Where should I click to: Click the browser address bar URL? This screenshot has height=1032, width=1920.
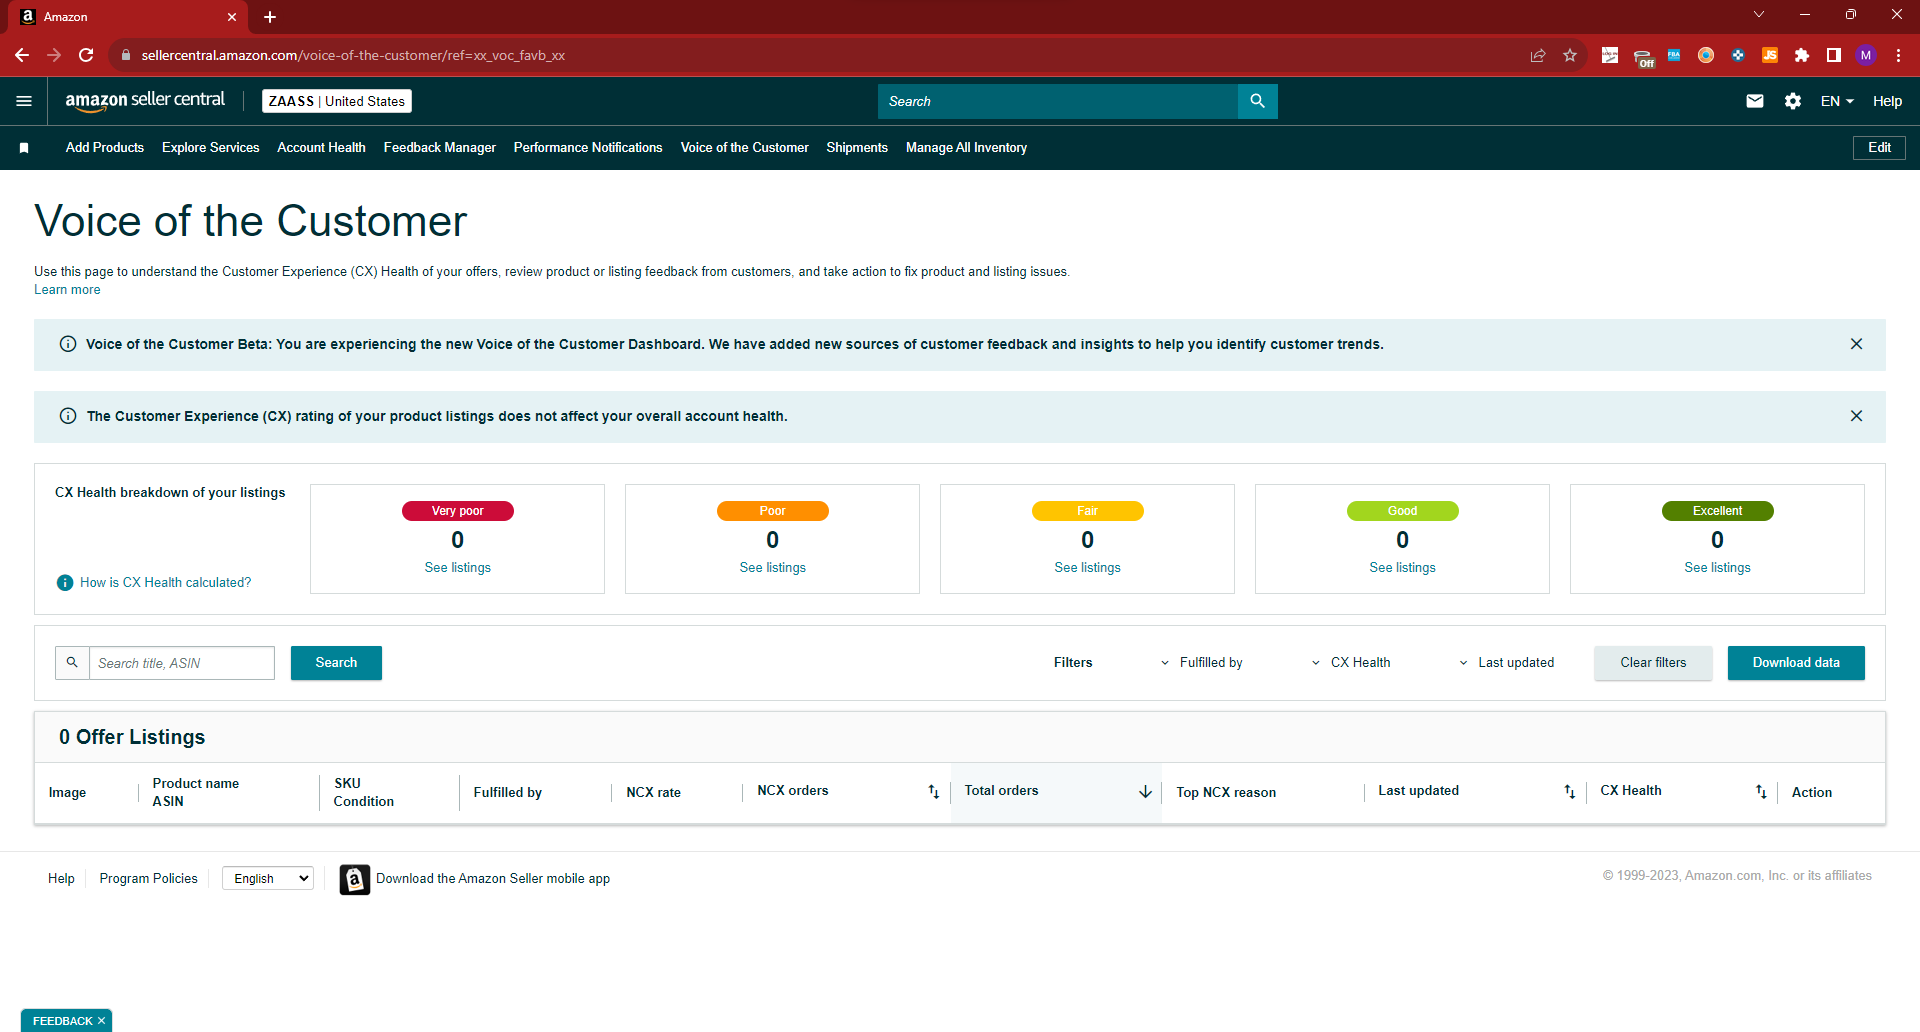[x=353, y=55]
